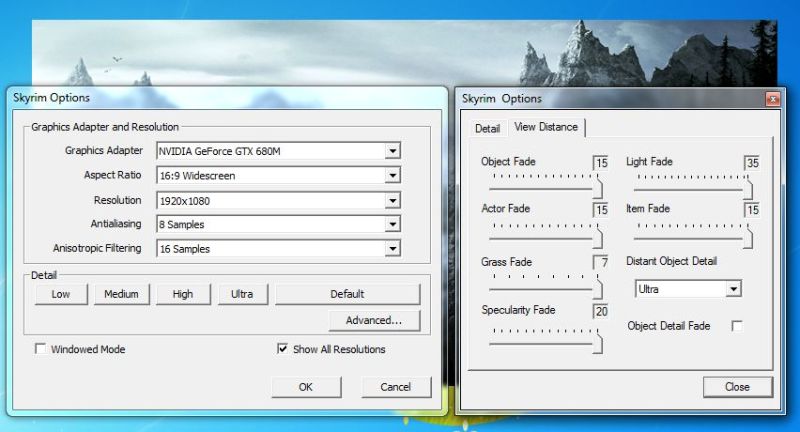The height and width of the screenshot is (432, 800).
Task: Close the View Distance options window
Action: point(737,387)
